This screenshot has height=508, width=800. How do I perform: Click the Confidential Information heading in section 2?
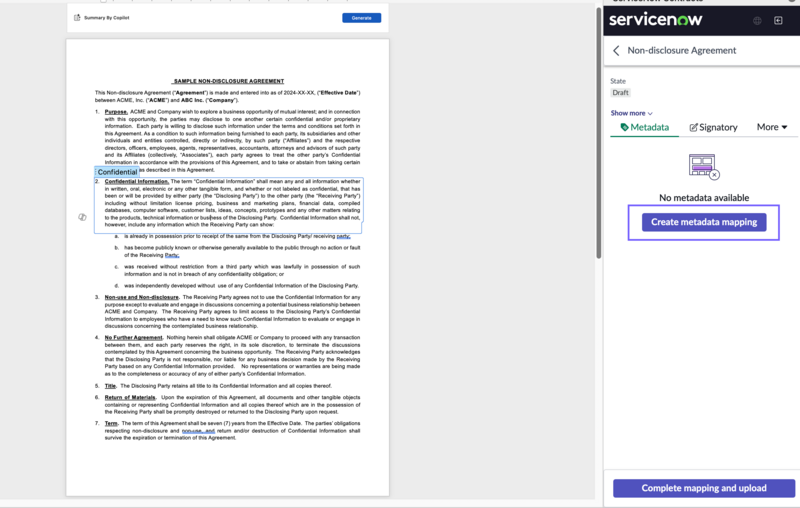coord(137,182)
